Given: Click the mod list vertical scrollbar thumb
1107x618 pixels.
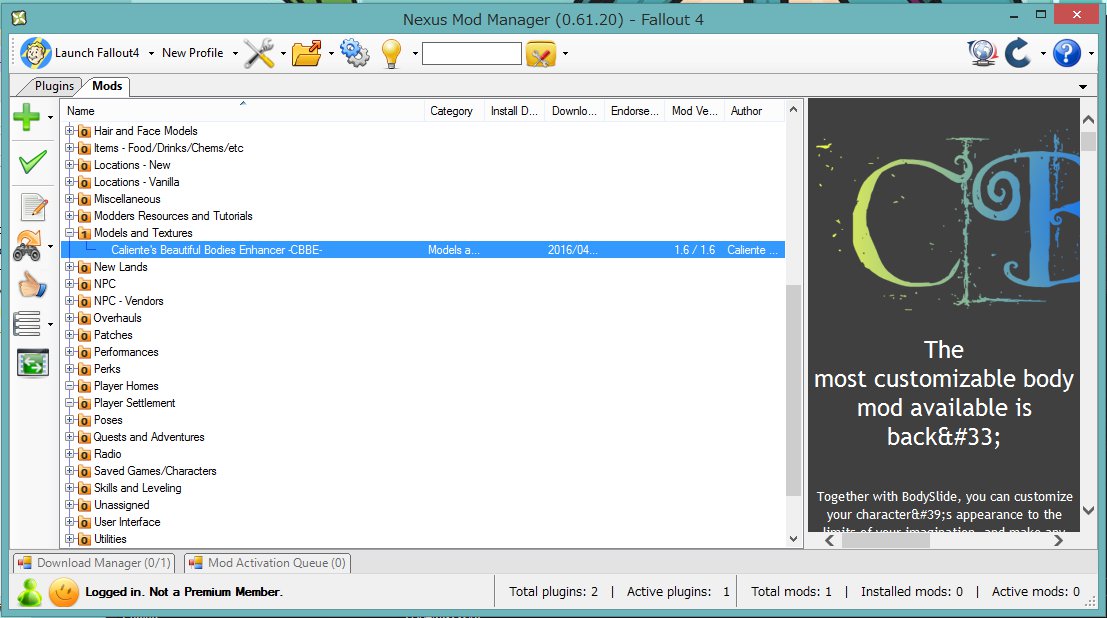Looking at the screenshot, I should tap(793, 390).
